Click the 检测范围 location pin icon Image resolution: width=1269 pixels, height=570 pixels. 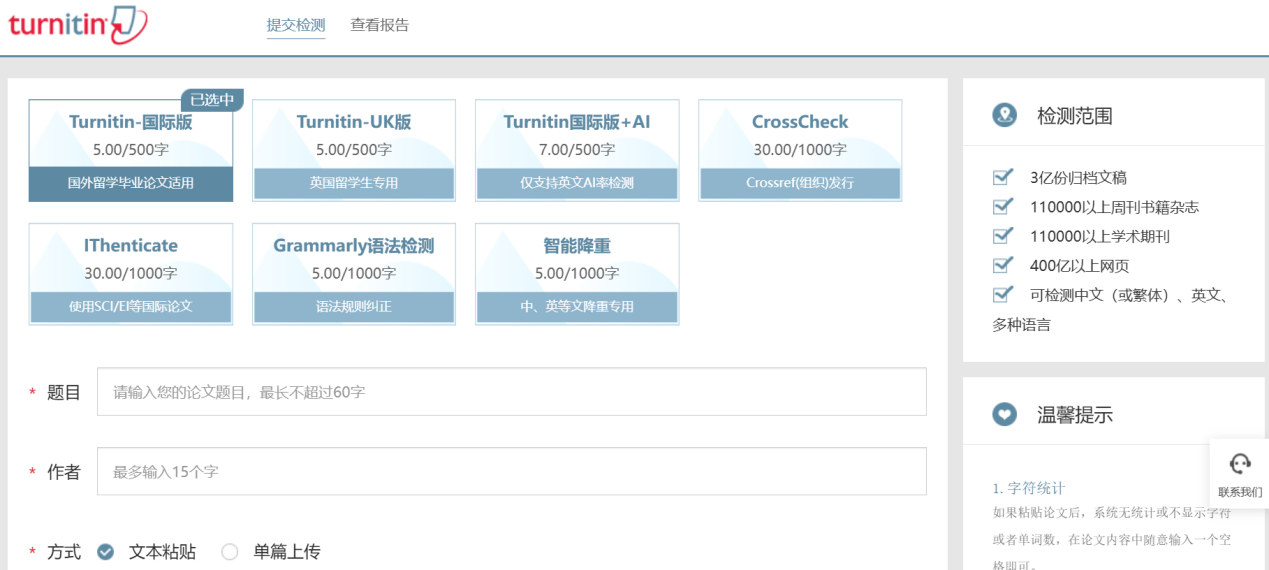click(1004, 116)
